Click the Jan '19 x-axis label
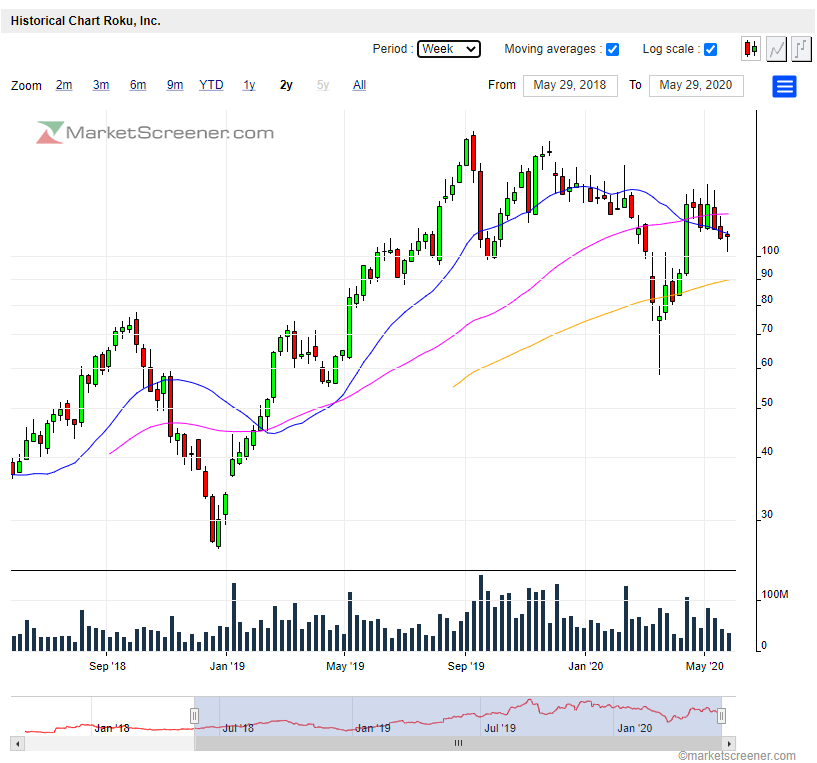 [227, 667]
